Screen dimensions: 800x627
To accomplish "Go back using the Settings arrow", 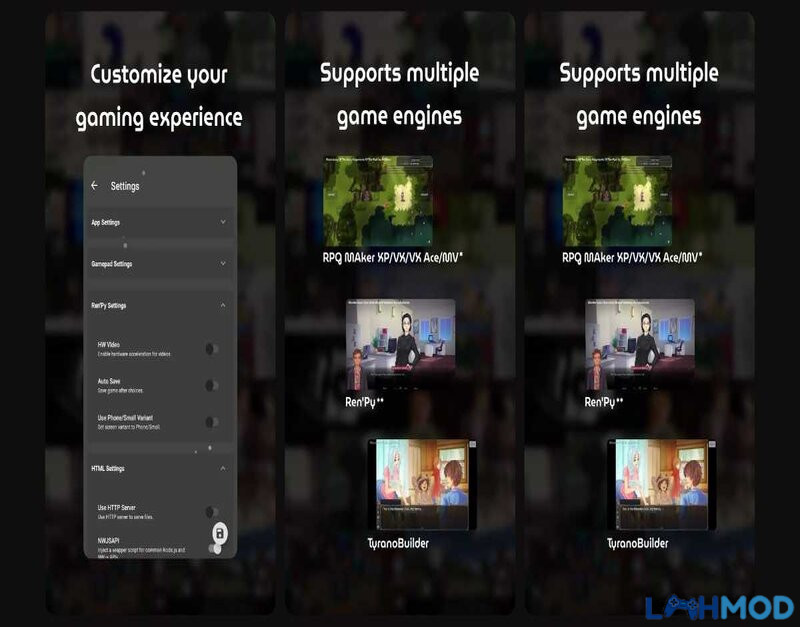I will point(94,186).
